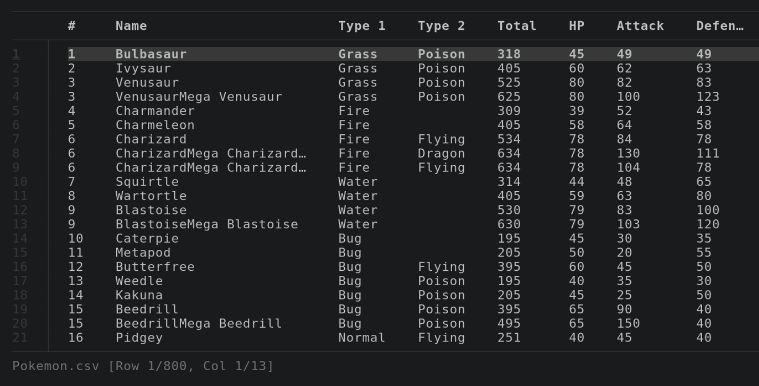The image size is (759, 386).
Task: Click the Total value 530
Action: pos(509,210)
